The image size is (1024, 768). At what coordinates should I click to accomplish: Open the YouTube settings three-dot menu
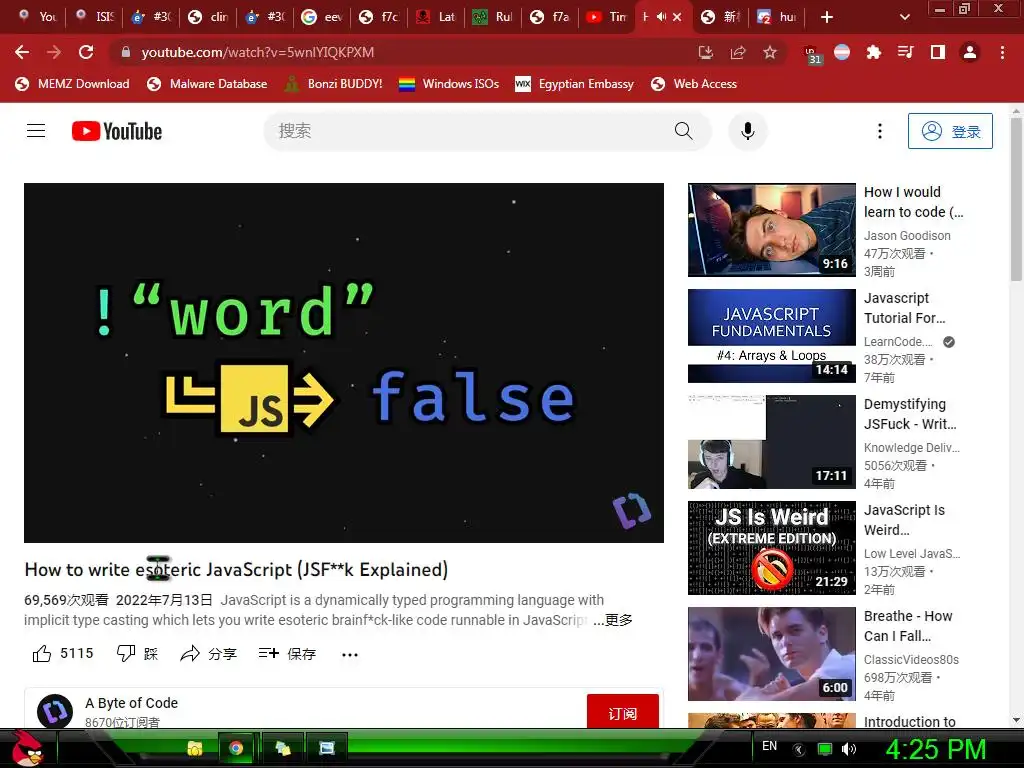tap(880, 131)
